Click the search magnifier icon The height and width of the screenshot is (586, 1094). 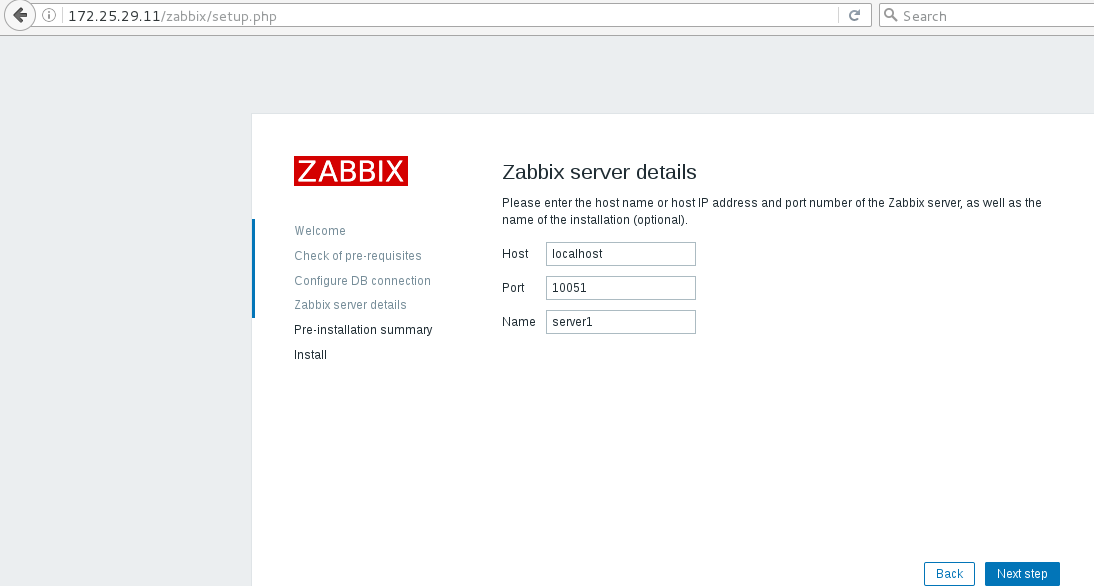pos(890,15)
